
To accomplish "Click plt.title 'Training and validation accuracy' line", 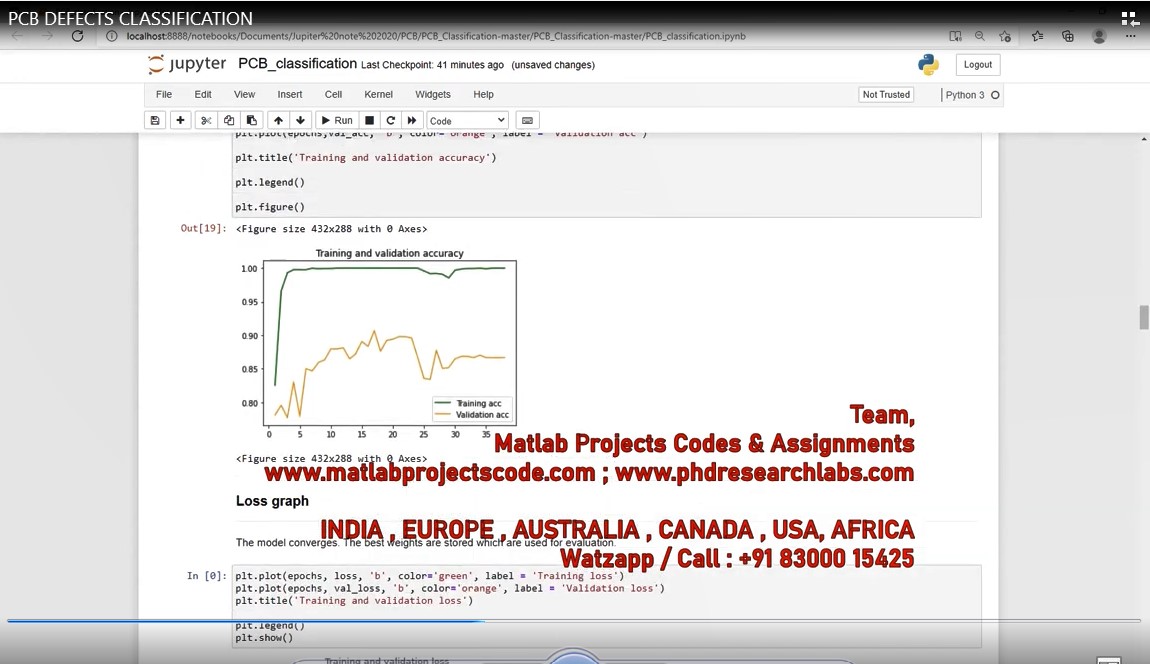I will pos(365,158).
